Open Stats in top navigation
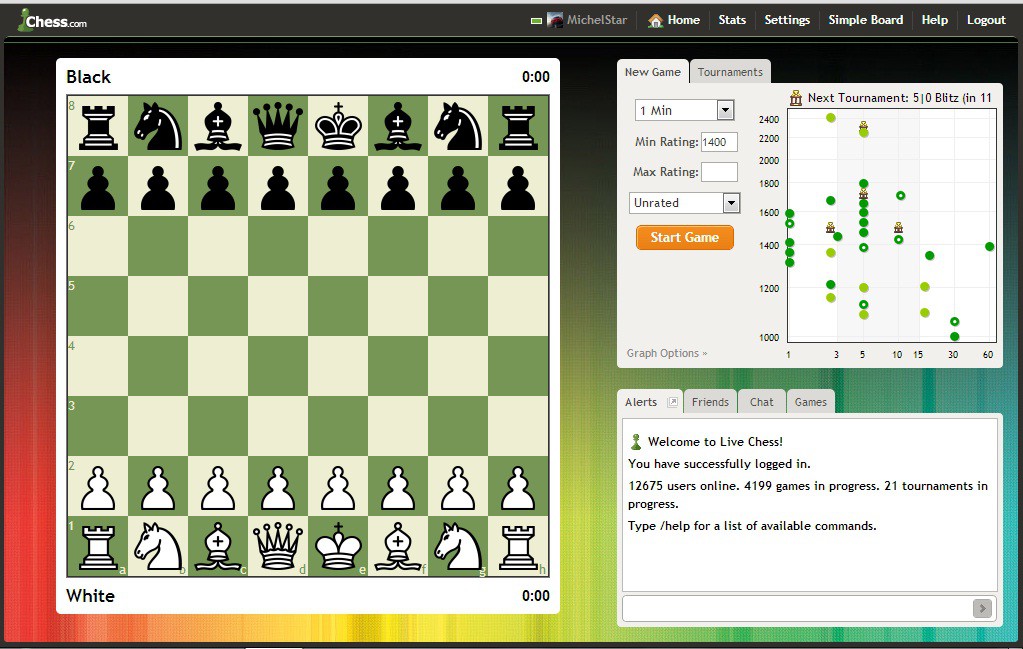This screenshot has height=649, width=1023. pos(732,20)
